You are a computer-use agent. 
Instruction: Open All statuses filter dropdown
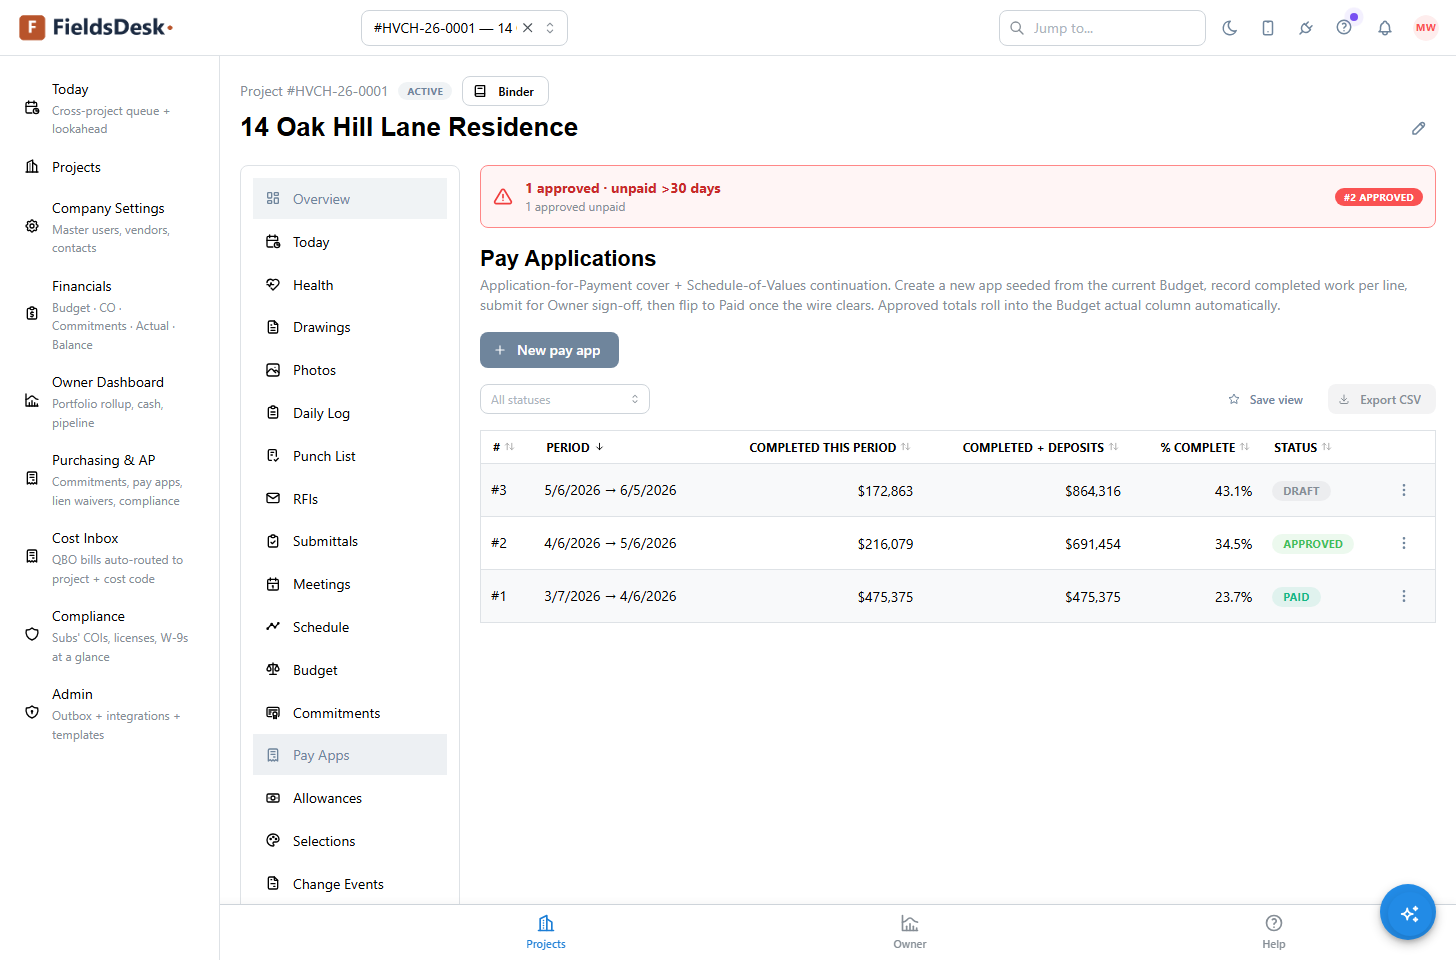(x=565, y=399)
